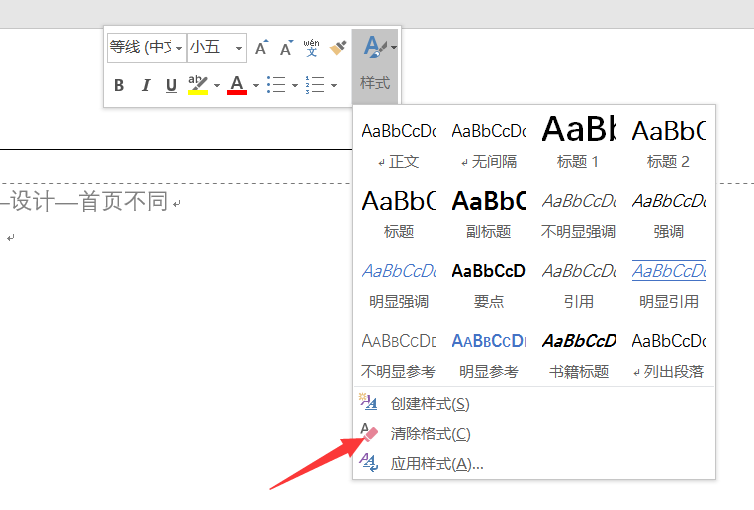Apply the 标题 2 style
The width and height of the screenshot is (754, 510).
pos(668,144)
